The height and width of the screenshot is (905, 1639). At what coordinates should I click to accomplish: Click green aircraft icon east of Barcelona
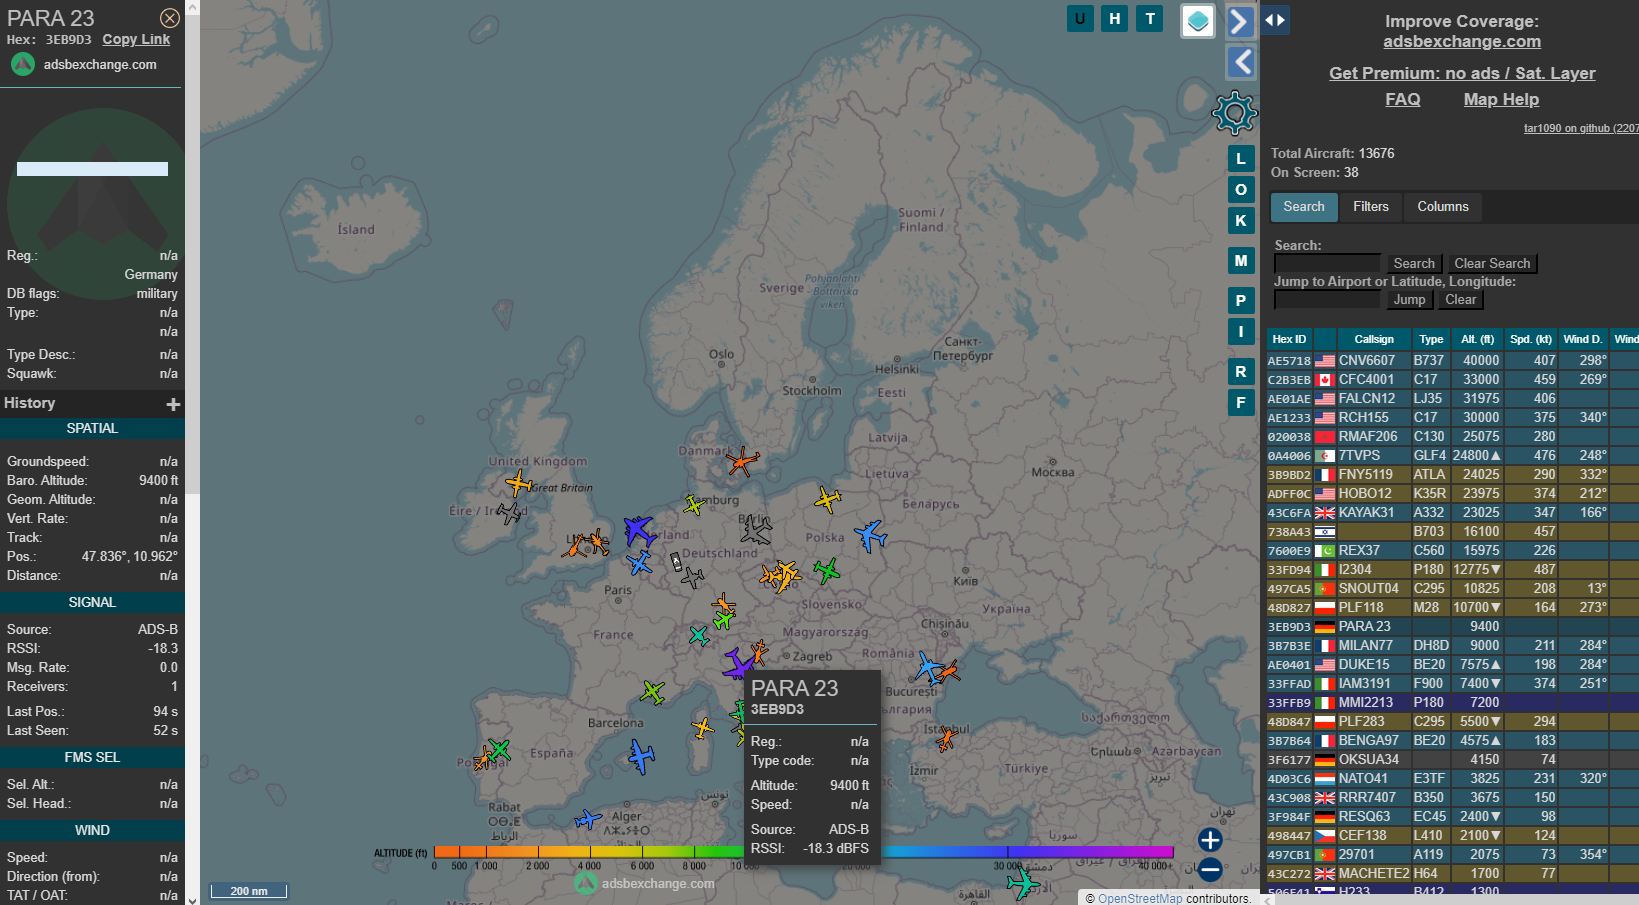(652, 691)
